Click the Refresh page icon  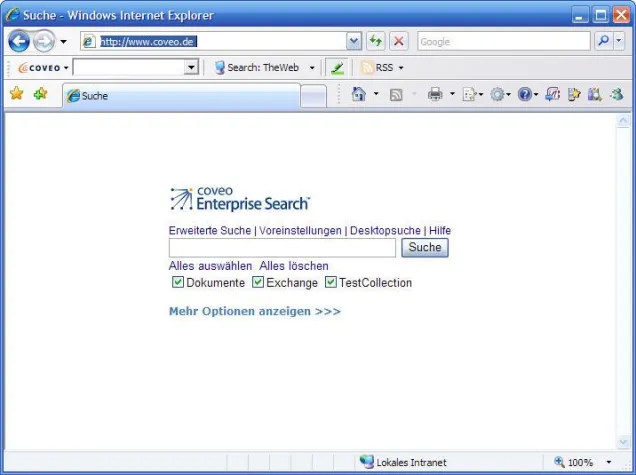click(376, 41)
